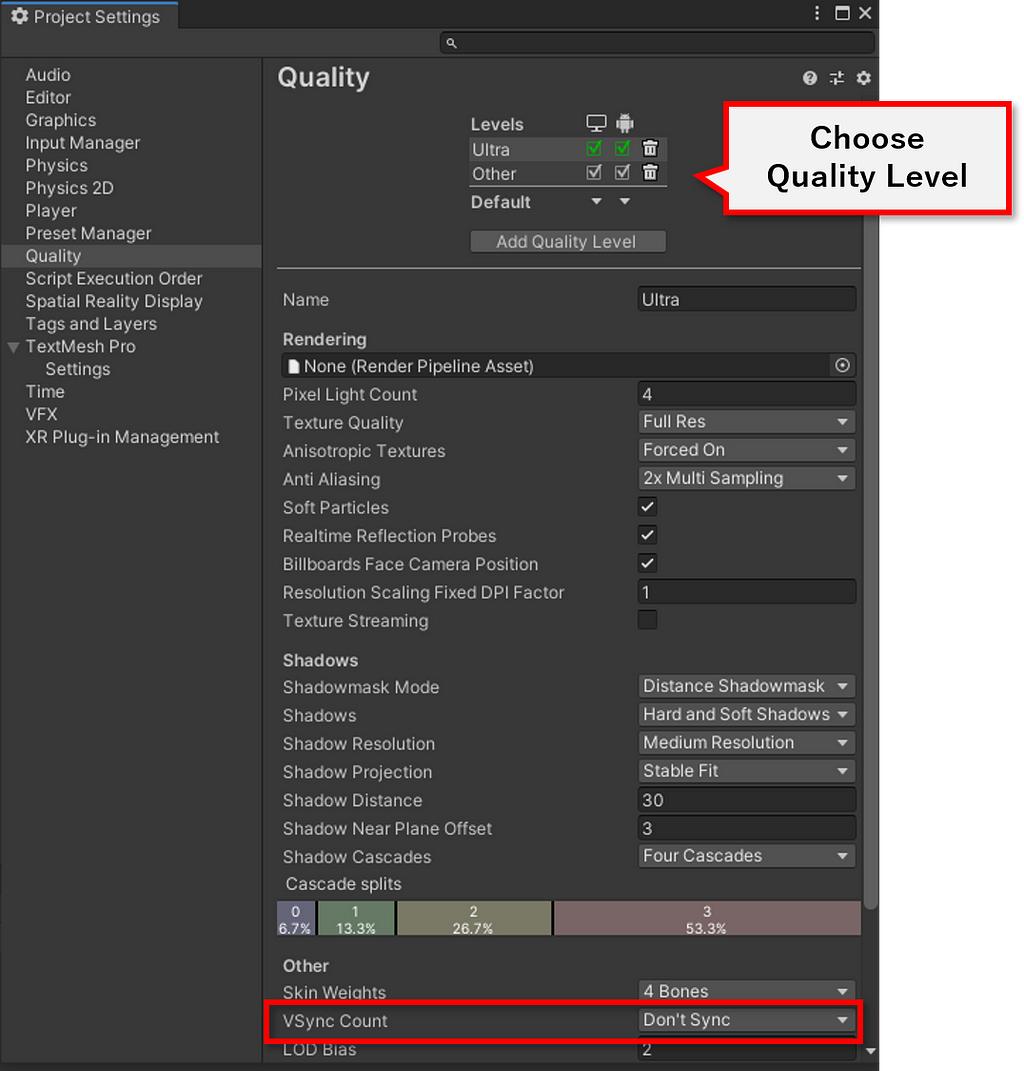
Task: Delete the Other quality level
Action: click(650, 172)
